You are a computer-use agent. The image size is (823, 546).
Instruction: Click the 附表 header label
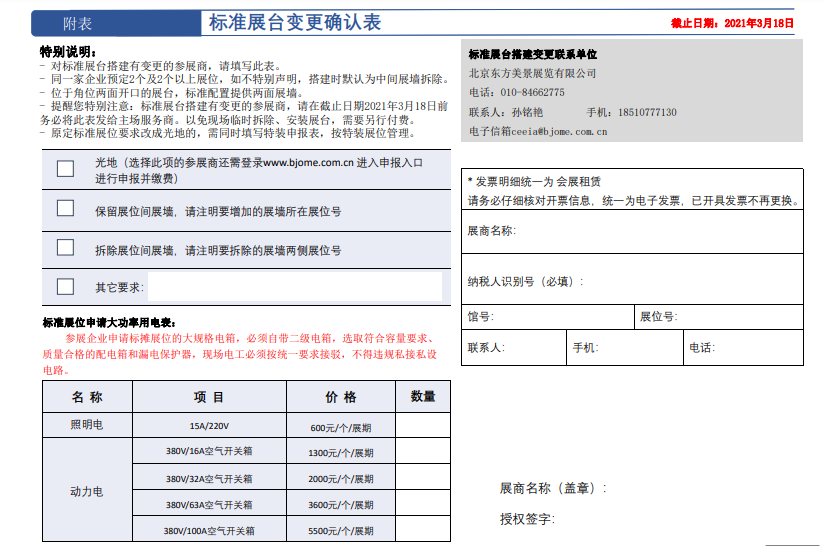[x=78, y=23]
